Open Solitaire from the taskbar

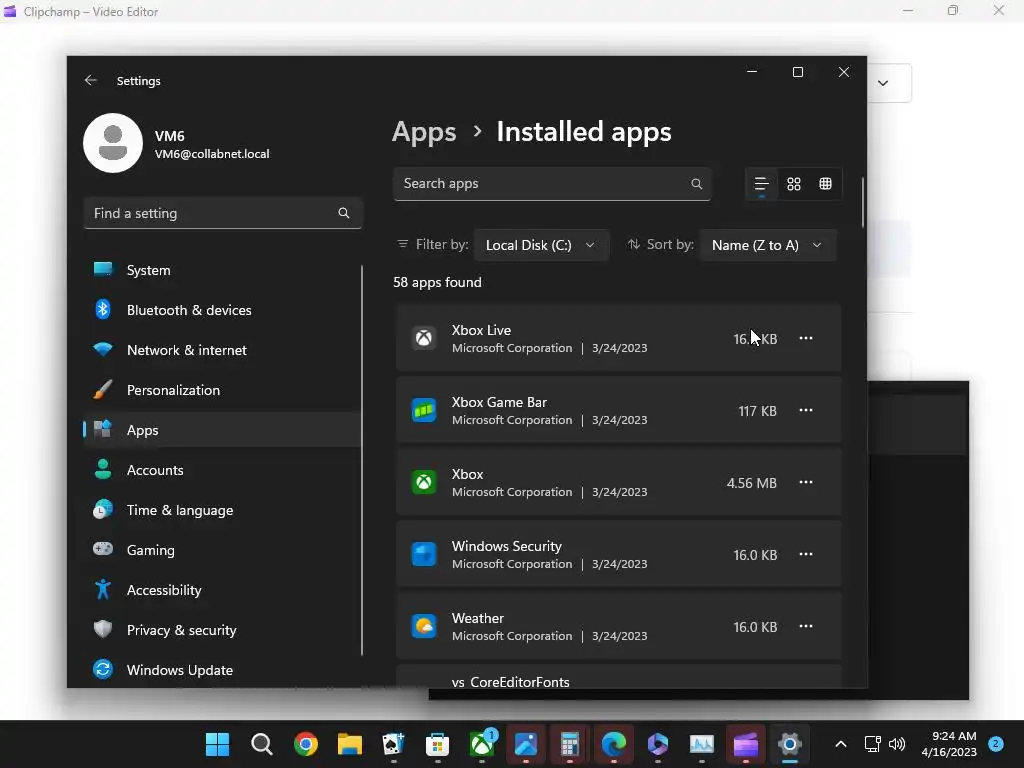tap(393, 744)
